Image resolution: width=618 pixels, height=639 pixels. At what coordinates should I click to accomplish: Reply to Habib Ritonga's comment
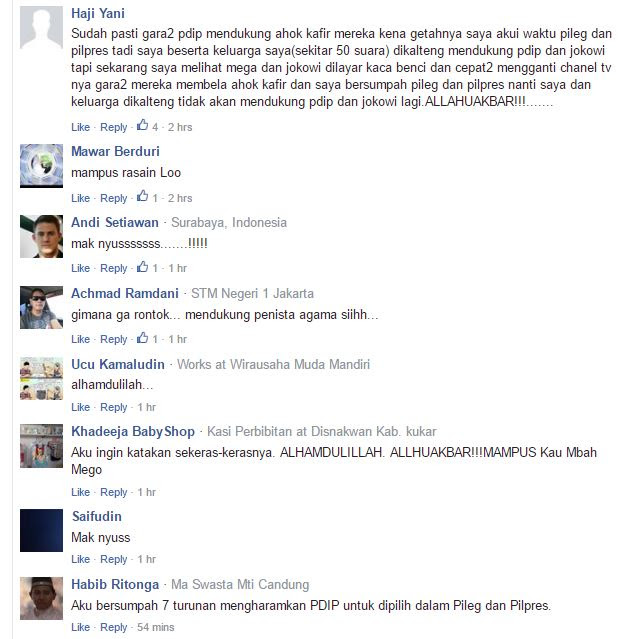click(114, 627)
